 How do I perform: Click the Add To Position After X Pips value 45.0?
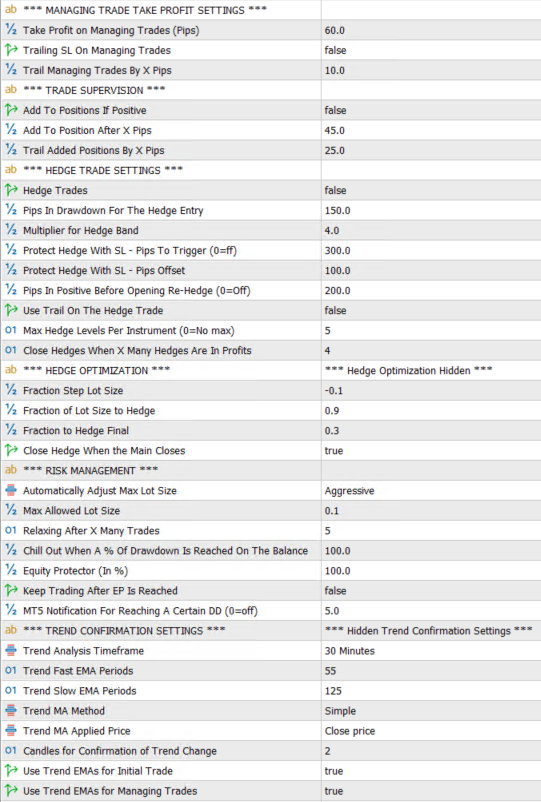334,130
